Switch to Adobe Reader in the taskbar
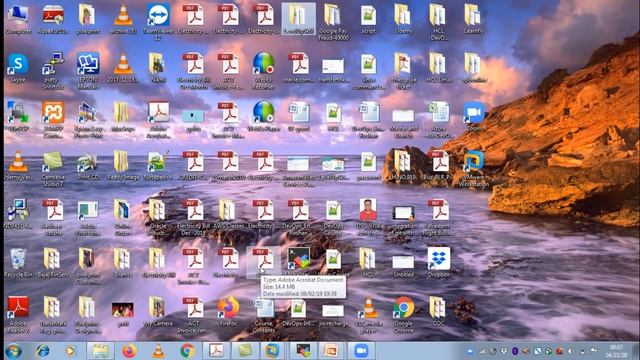This screenshot has height=360, width=640. [216, 351]
